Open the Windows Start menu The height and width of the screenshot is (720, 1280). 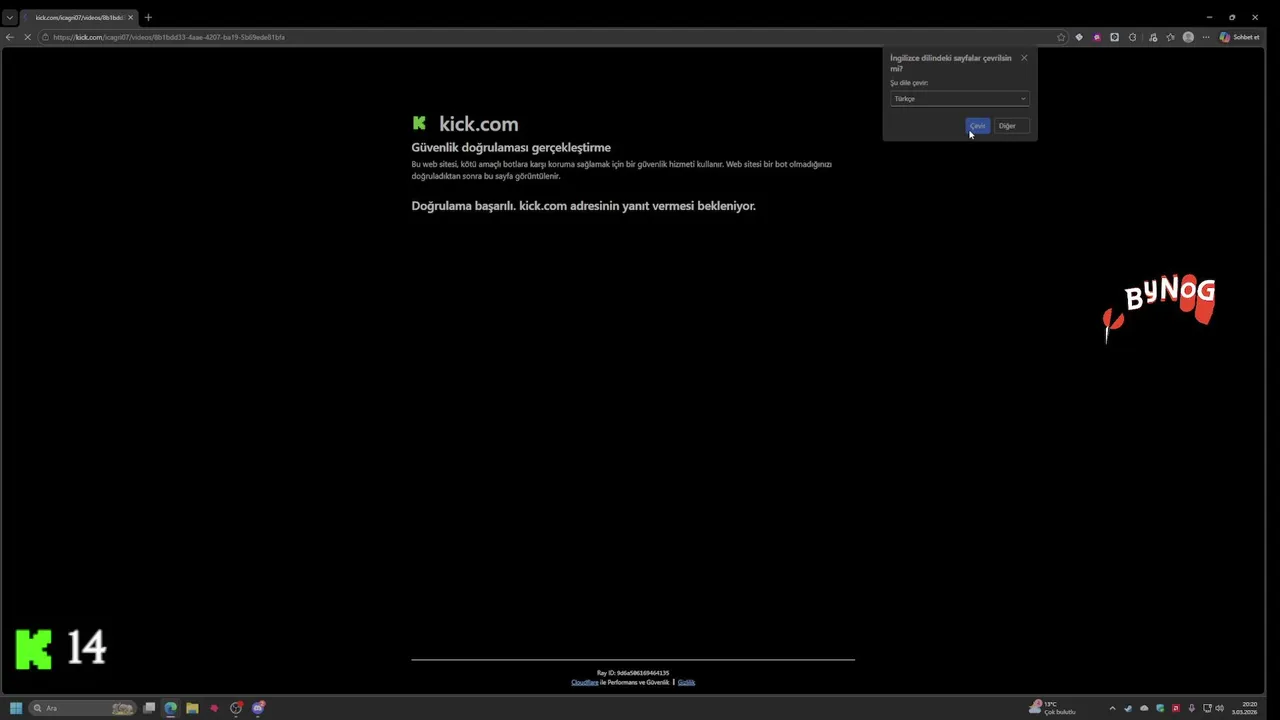point(16,708)
